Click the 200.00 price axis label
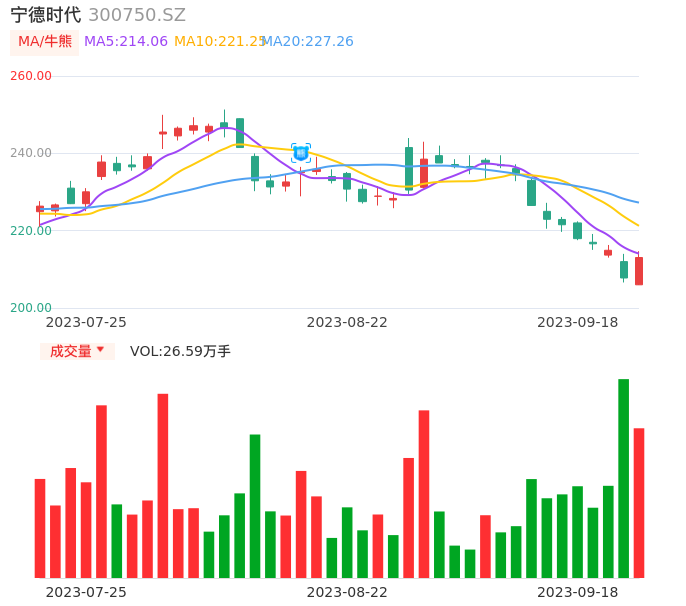The image size is (686, 606). click(x=31, y=308)
